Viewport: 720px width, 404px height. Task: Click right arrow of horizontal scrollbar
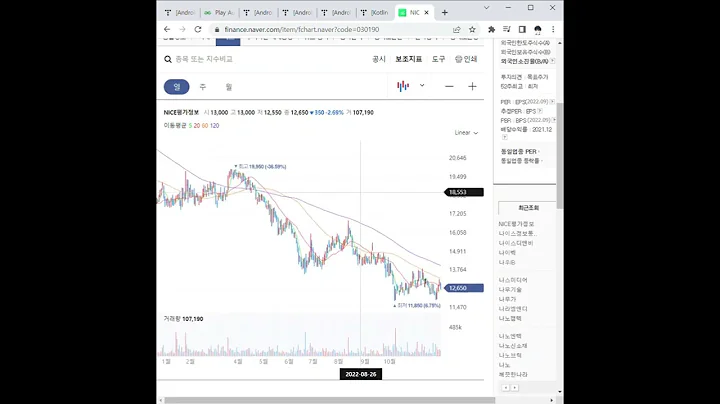click(x=552, y=400)
